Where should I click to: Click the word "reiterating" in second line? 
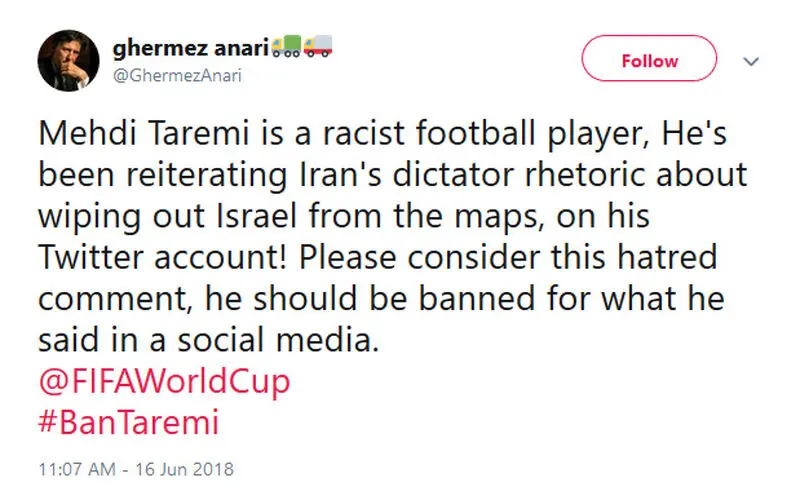[207, 175]
